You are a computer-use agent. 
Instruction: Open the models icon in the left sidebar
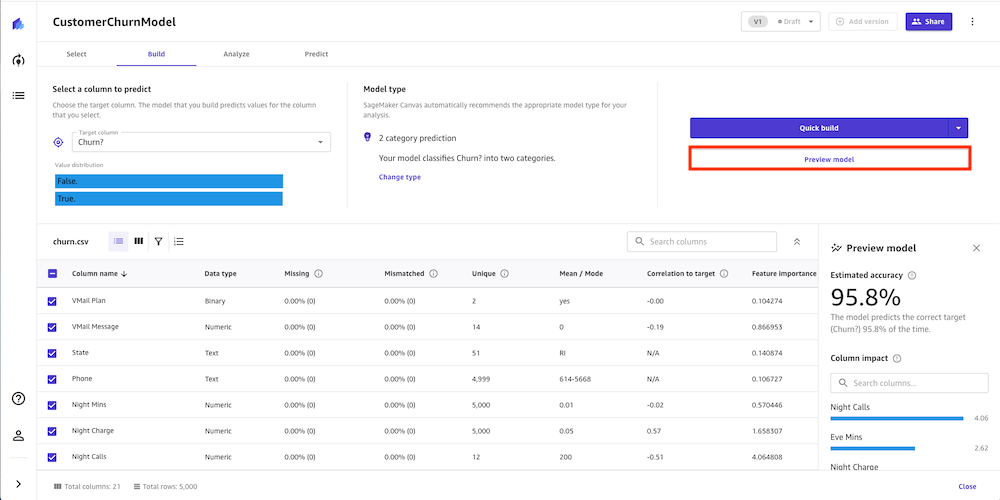[18, 61]
